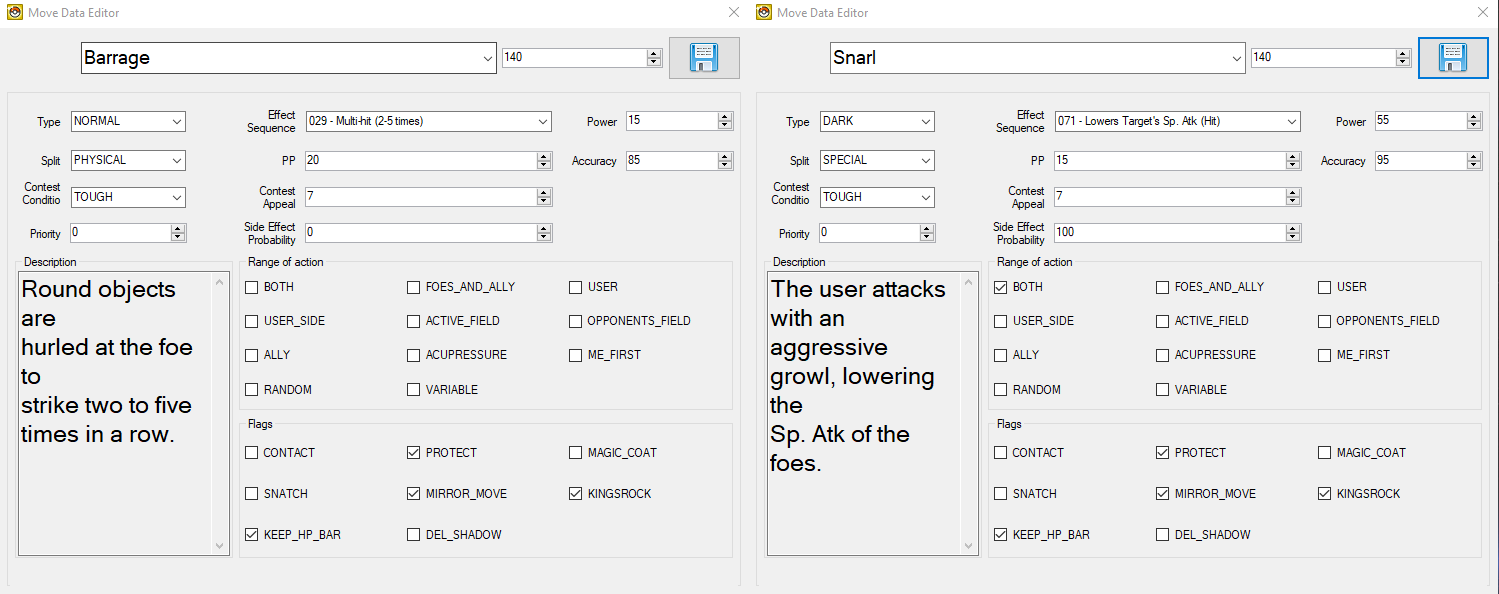Toggle KINGSROCK flag for Barrage
Screen dimensions: 1499x594
[576, 494]
